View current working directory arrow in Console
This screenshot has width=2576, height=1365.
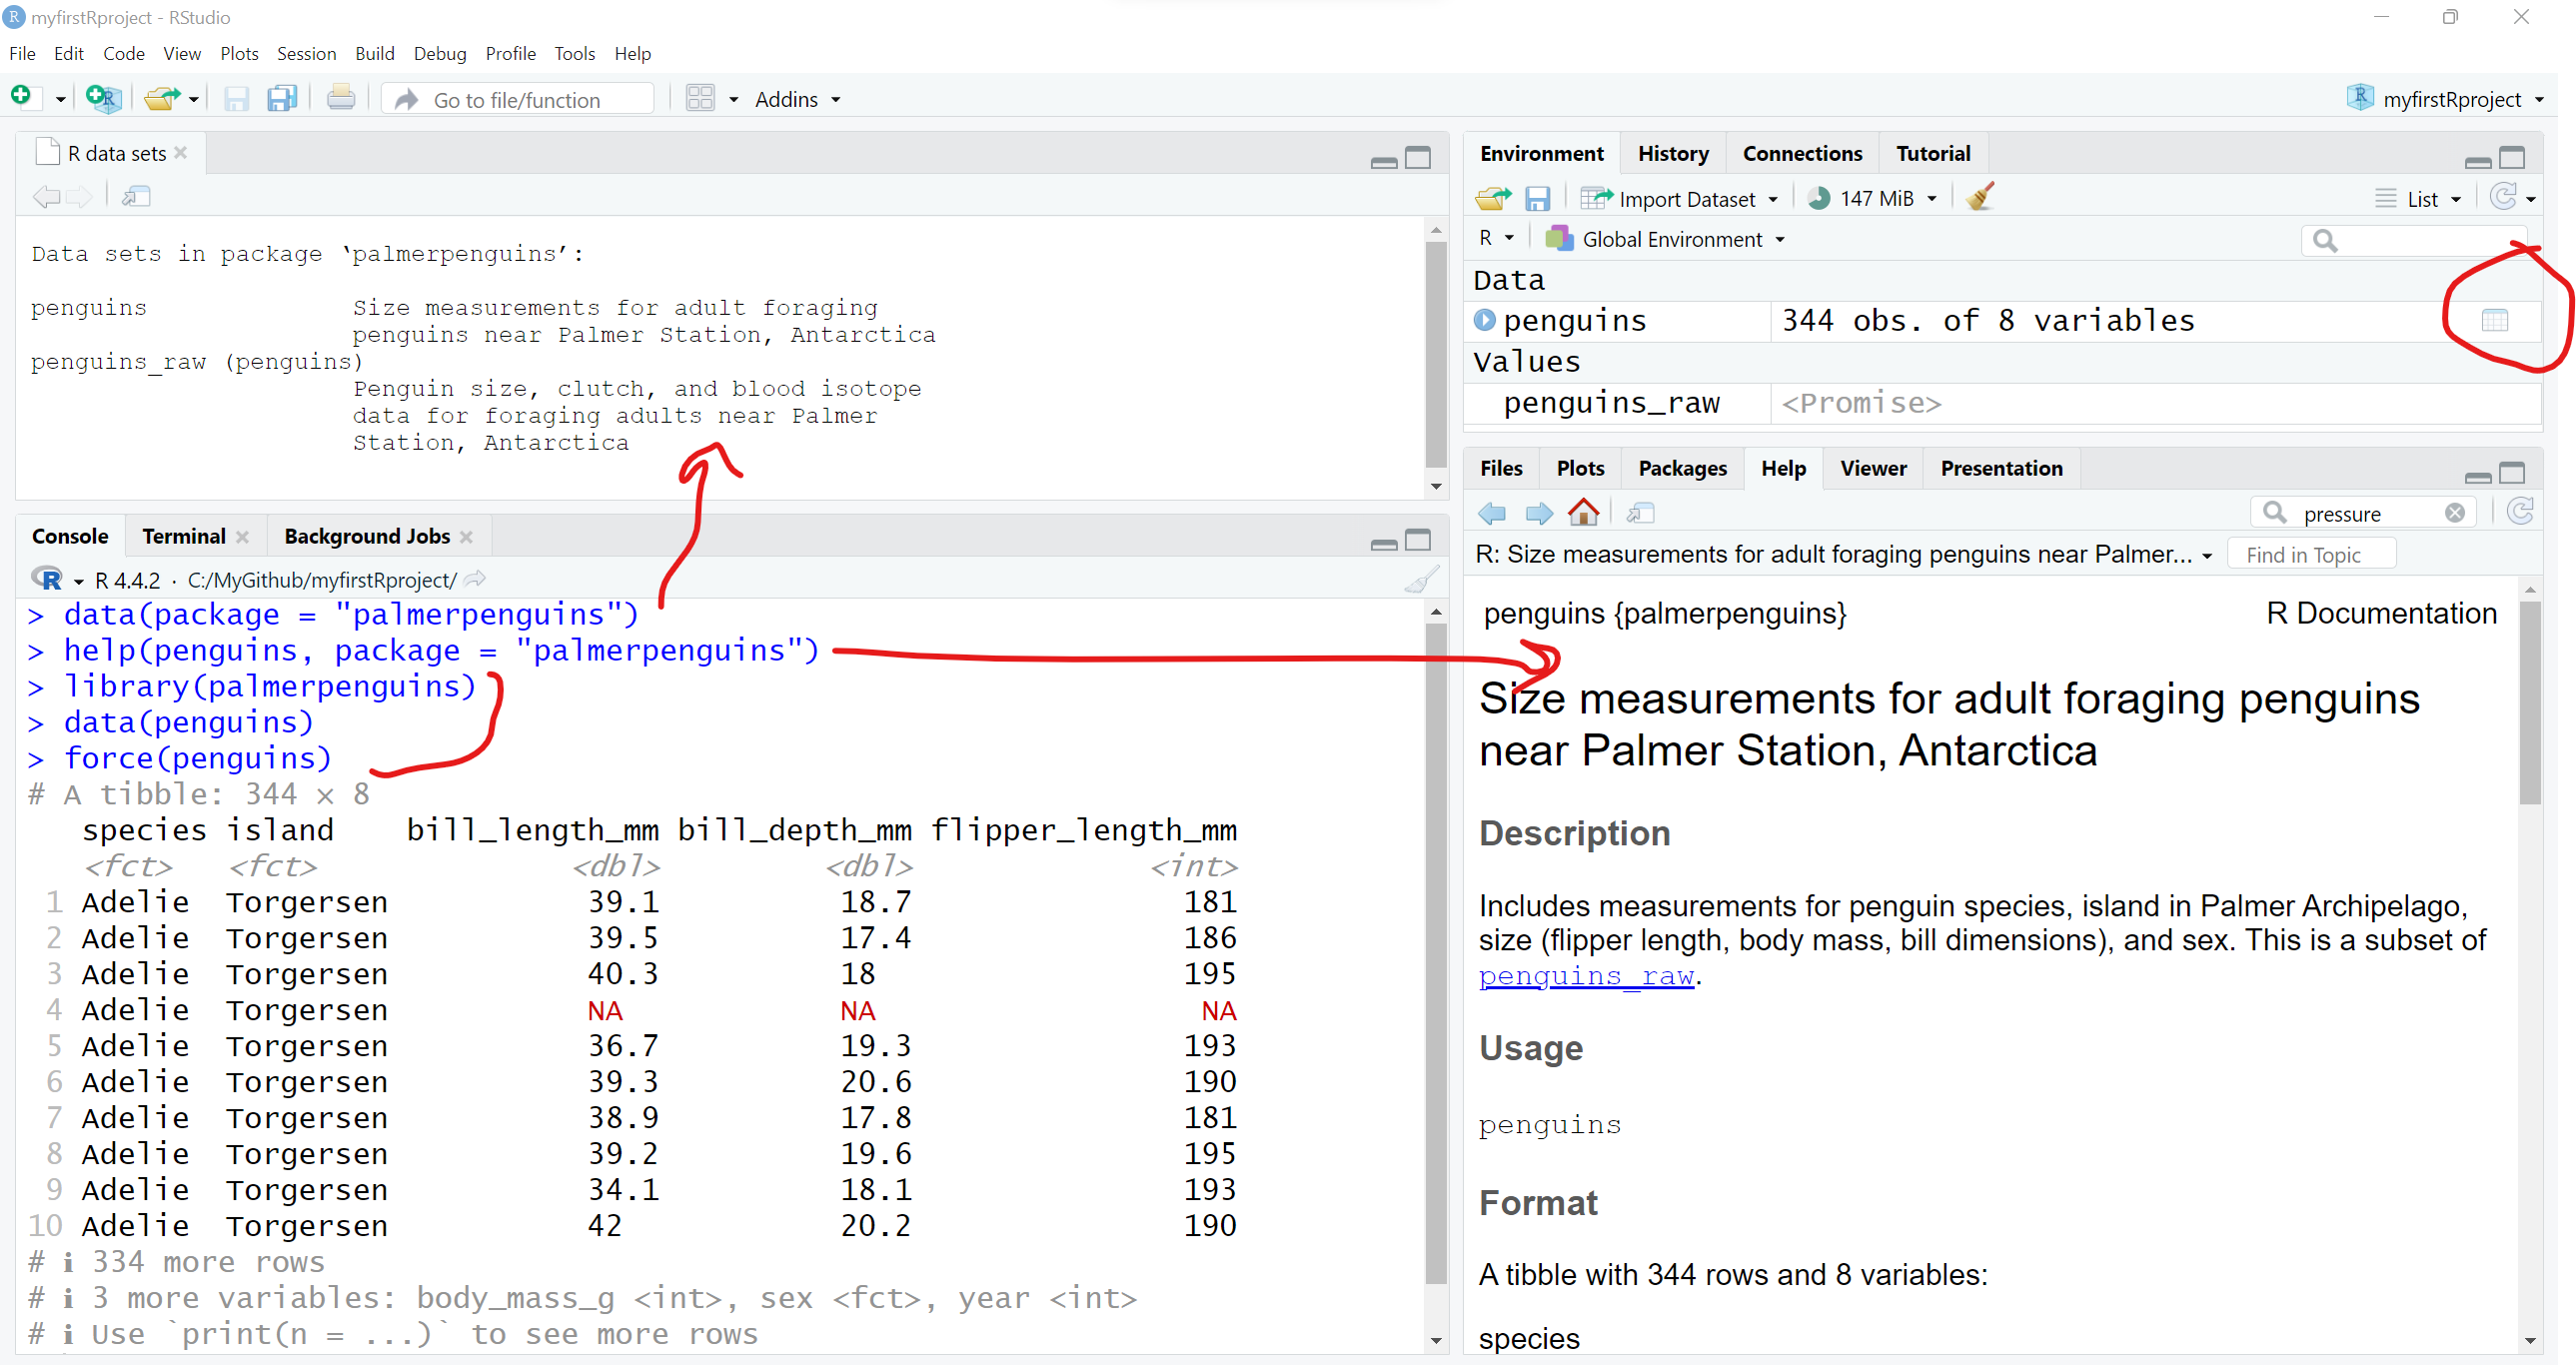click(476, 578)
